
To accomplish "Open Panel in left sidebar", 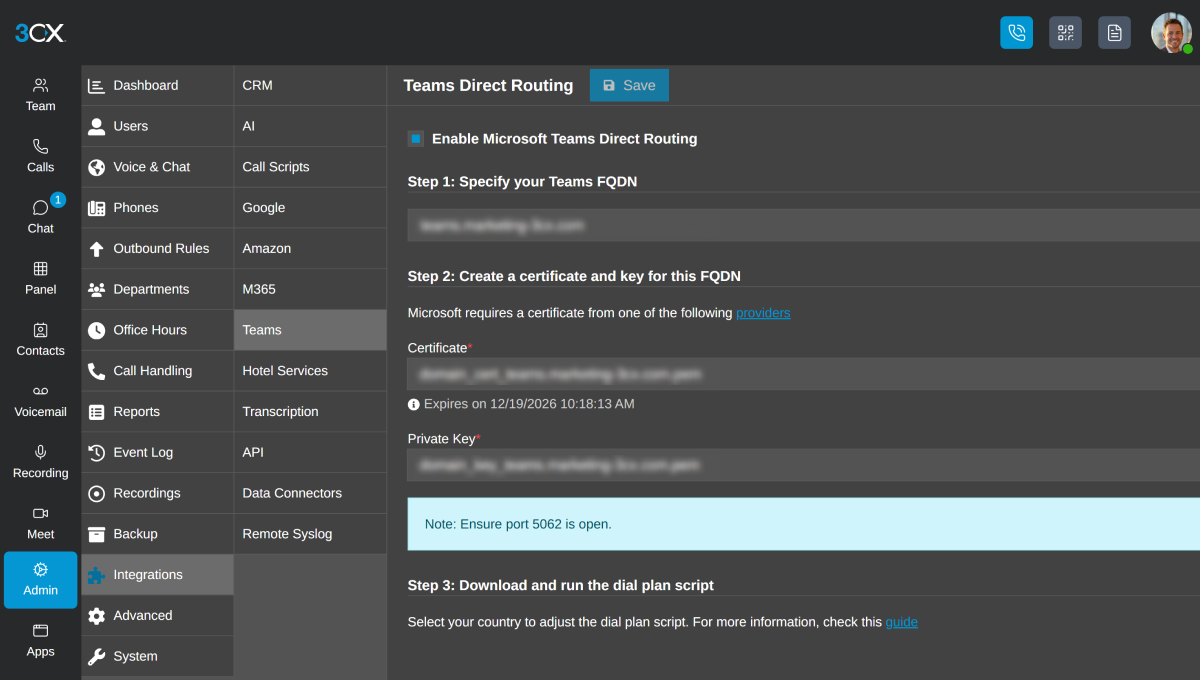I will point(40,278).
